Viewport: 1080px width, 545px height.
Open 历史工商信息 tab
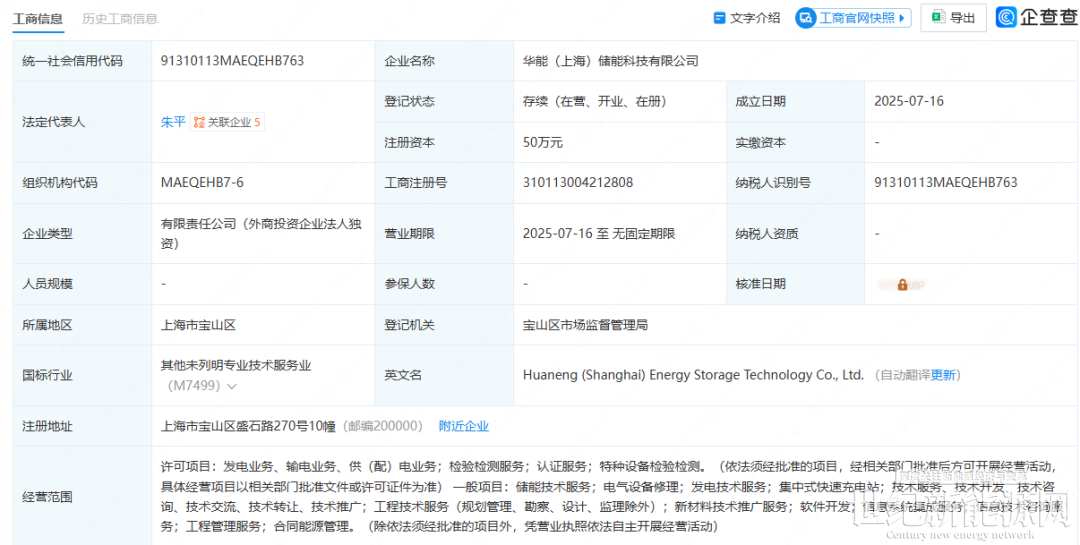coord(120,19)
